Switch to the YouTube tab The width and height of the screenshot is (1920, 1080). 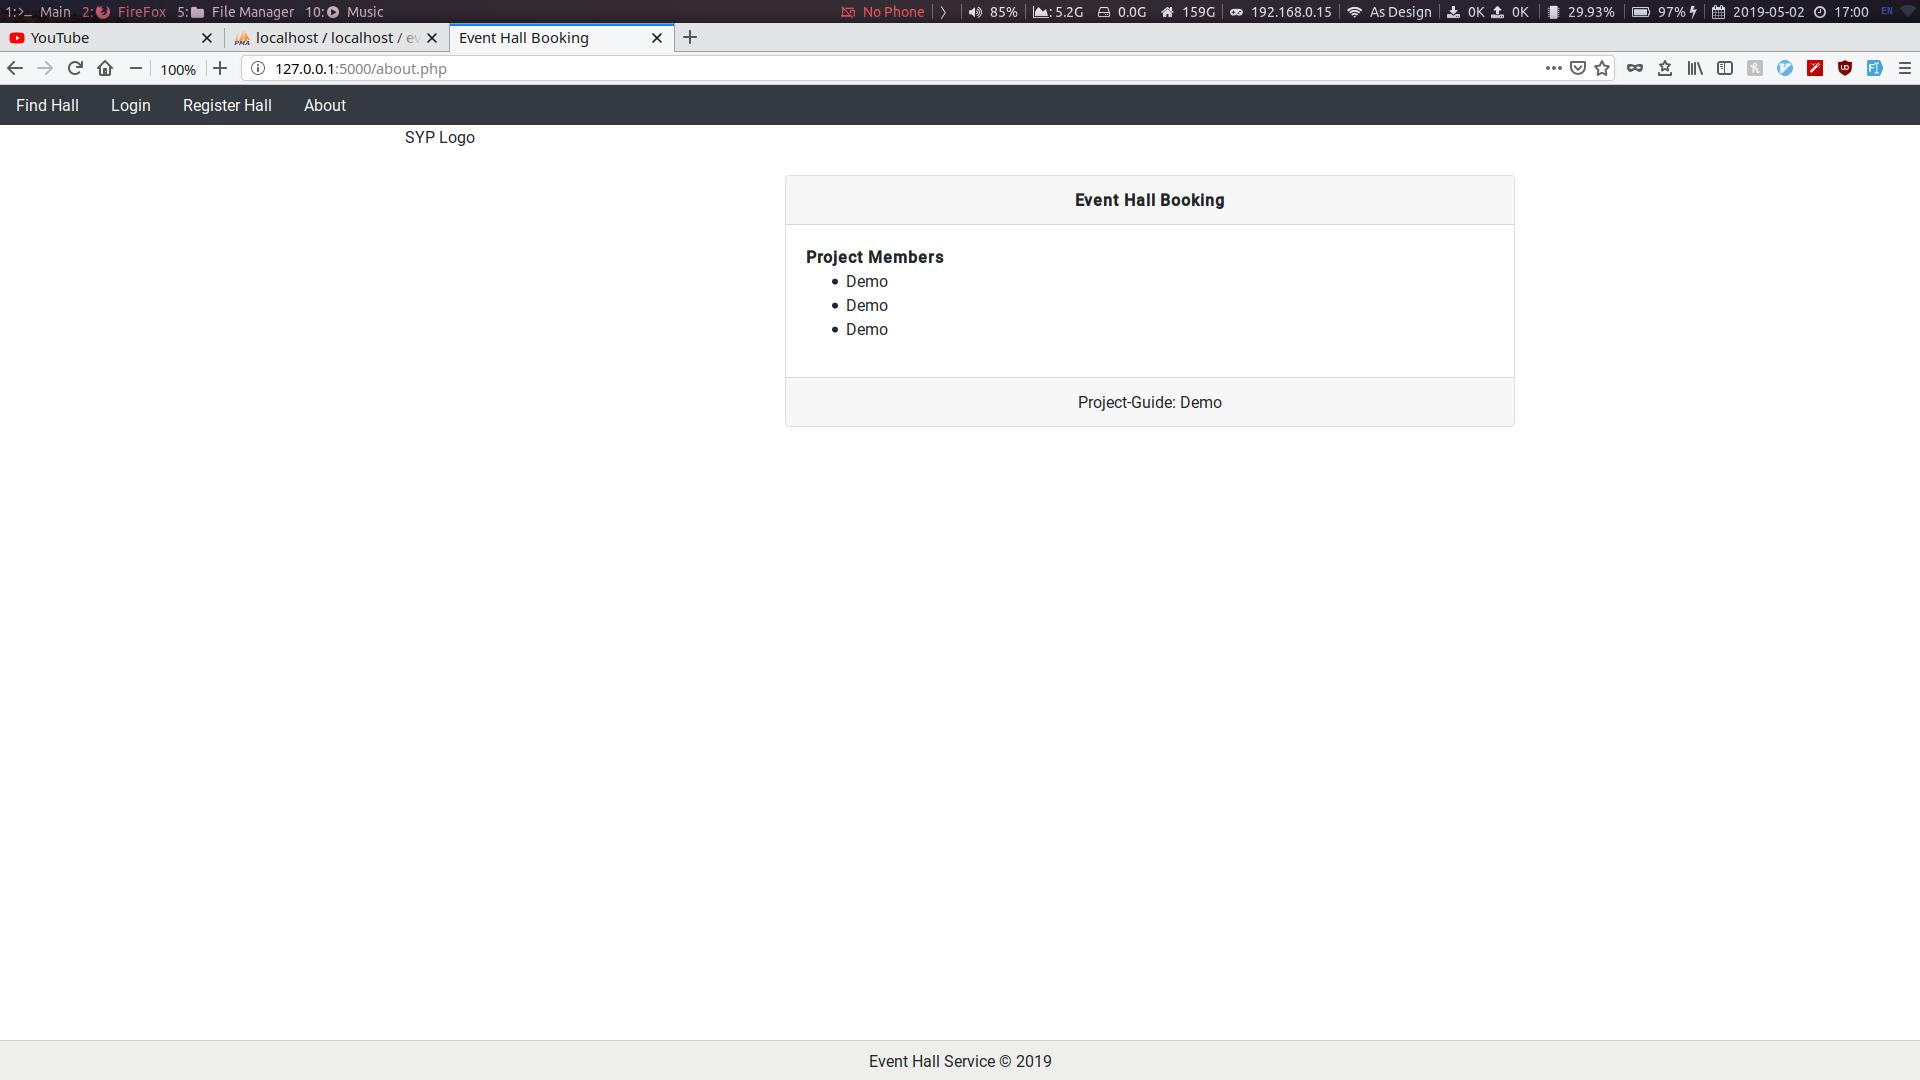tap(100, 38)
